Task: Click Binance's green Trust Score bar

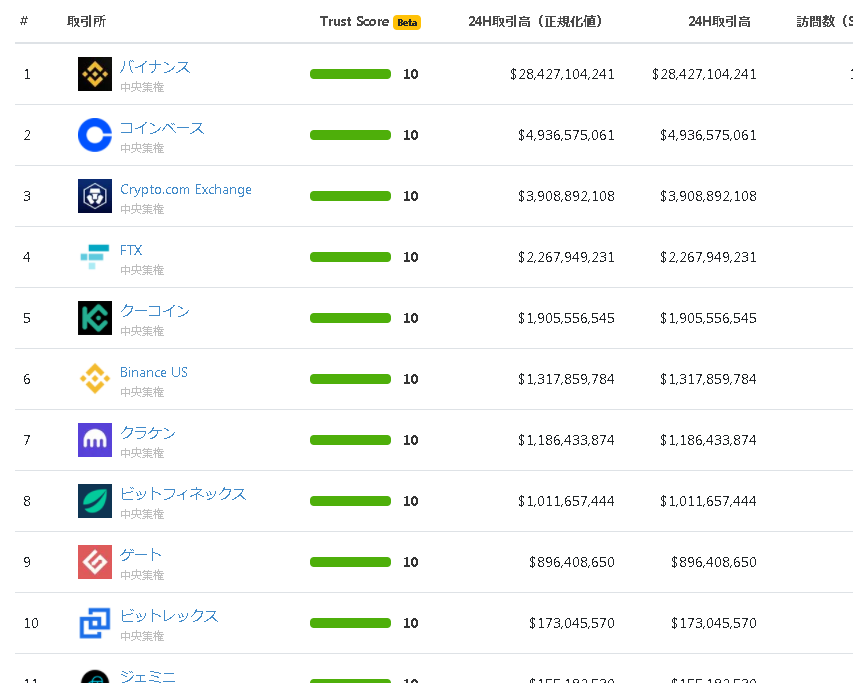Action: pos(350,73)
